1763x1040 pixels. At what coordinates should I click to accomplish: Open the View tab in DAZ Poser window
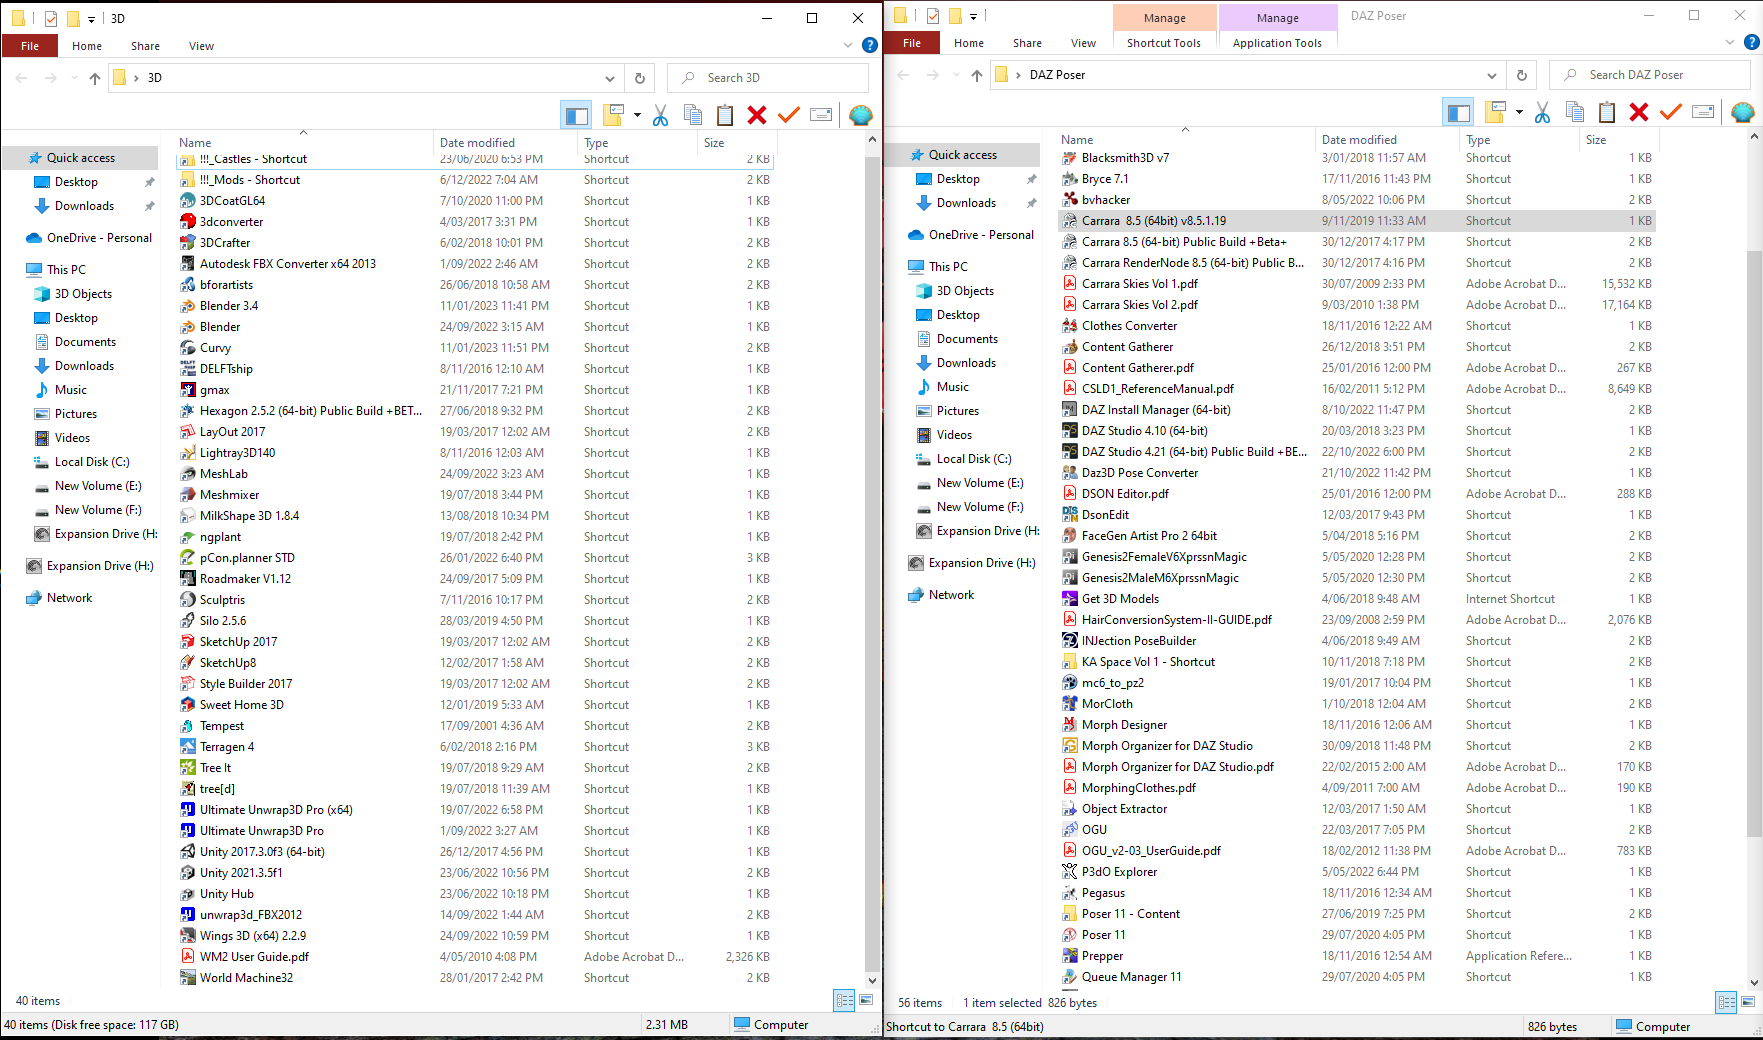click(x=1083, y=42)
